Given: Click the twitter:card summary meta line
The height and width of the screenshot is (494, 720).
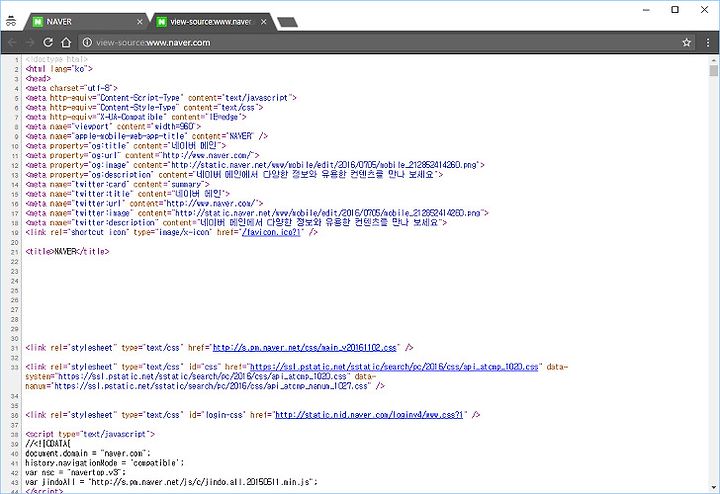Looking at the screenshot, I should coord(117,185).
